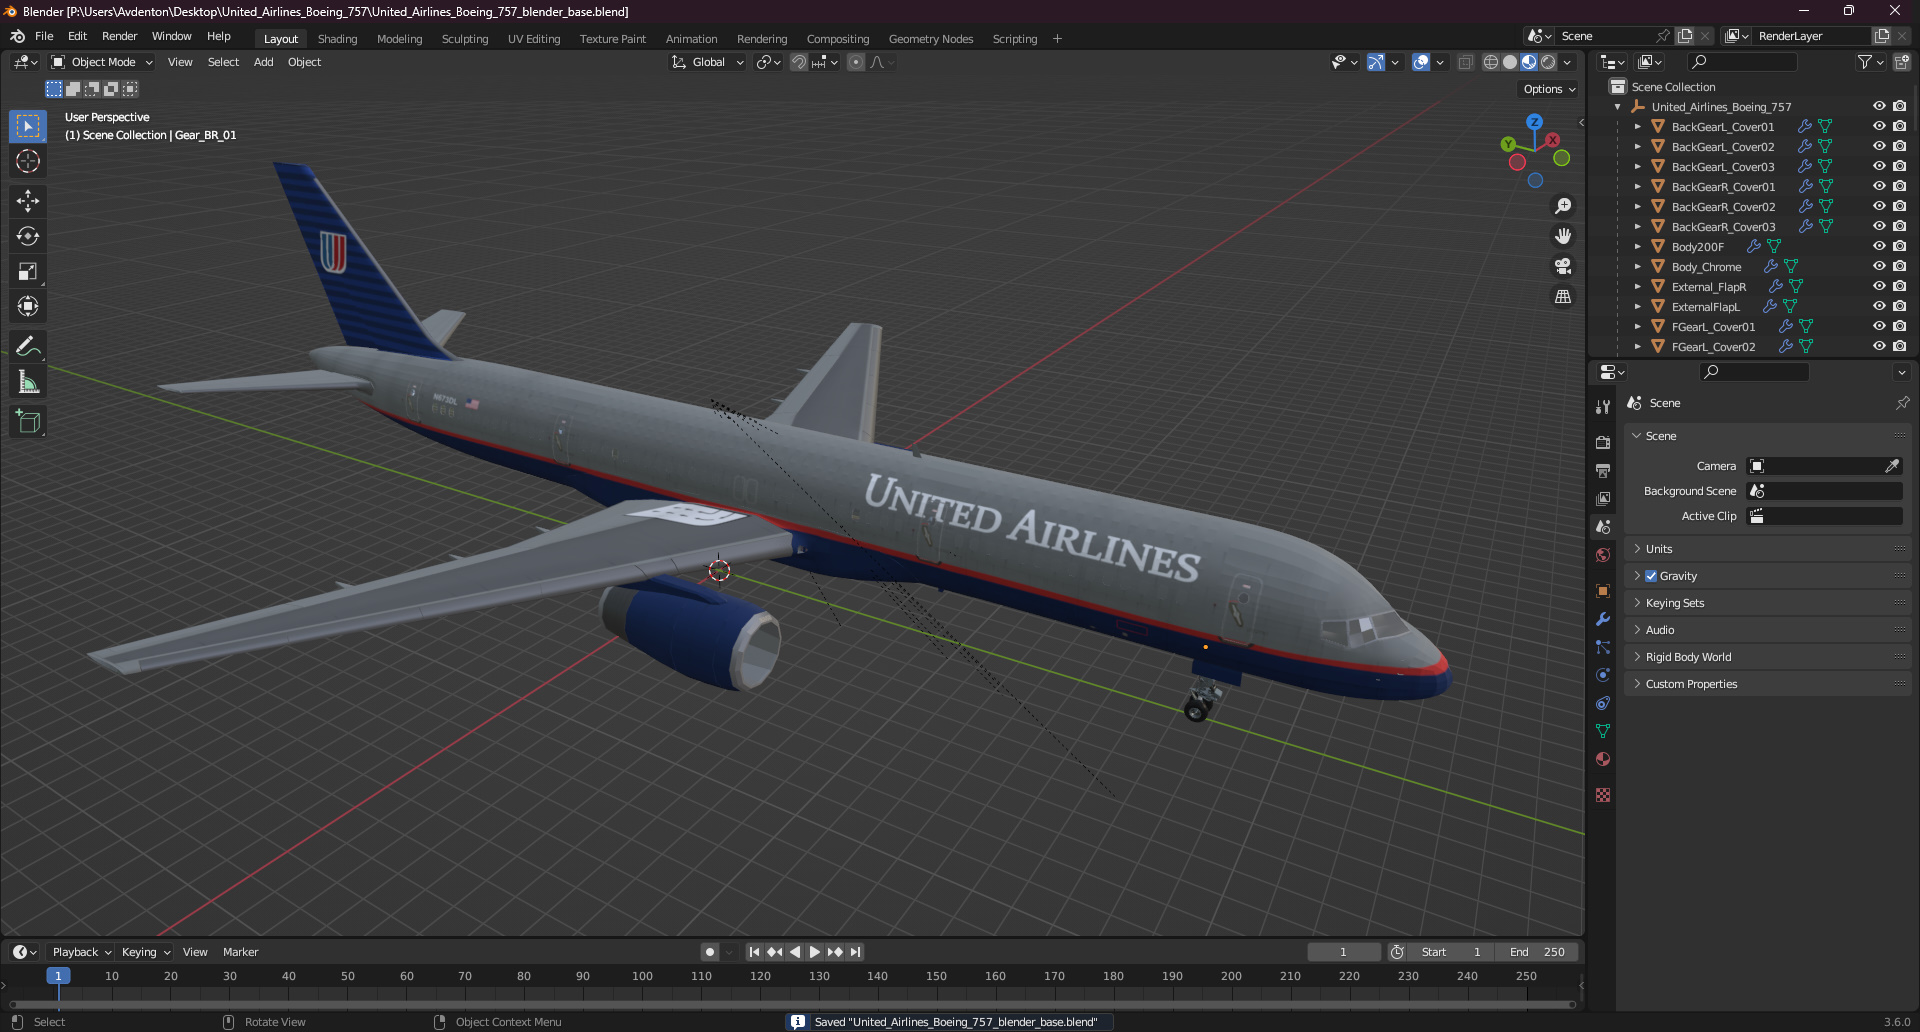Disable Body_Chrome in renders camera icon
The width and height of the screenshot is (1920, 1032).
click(1899, 266)
